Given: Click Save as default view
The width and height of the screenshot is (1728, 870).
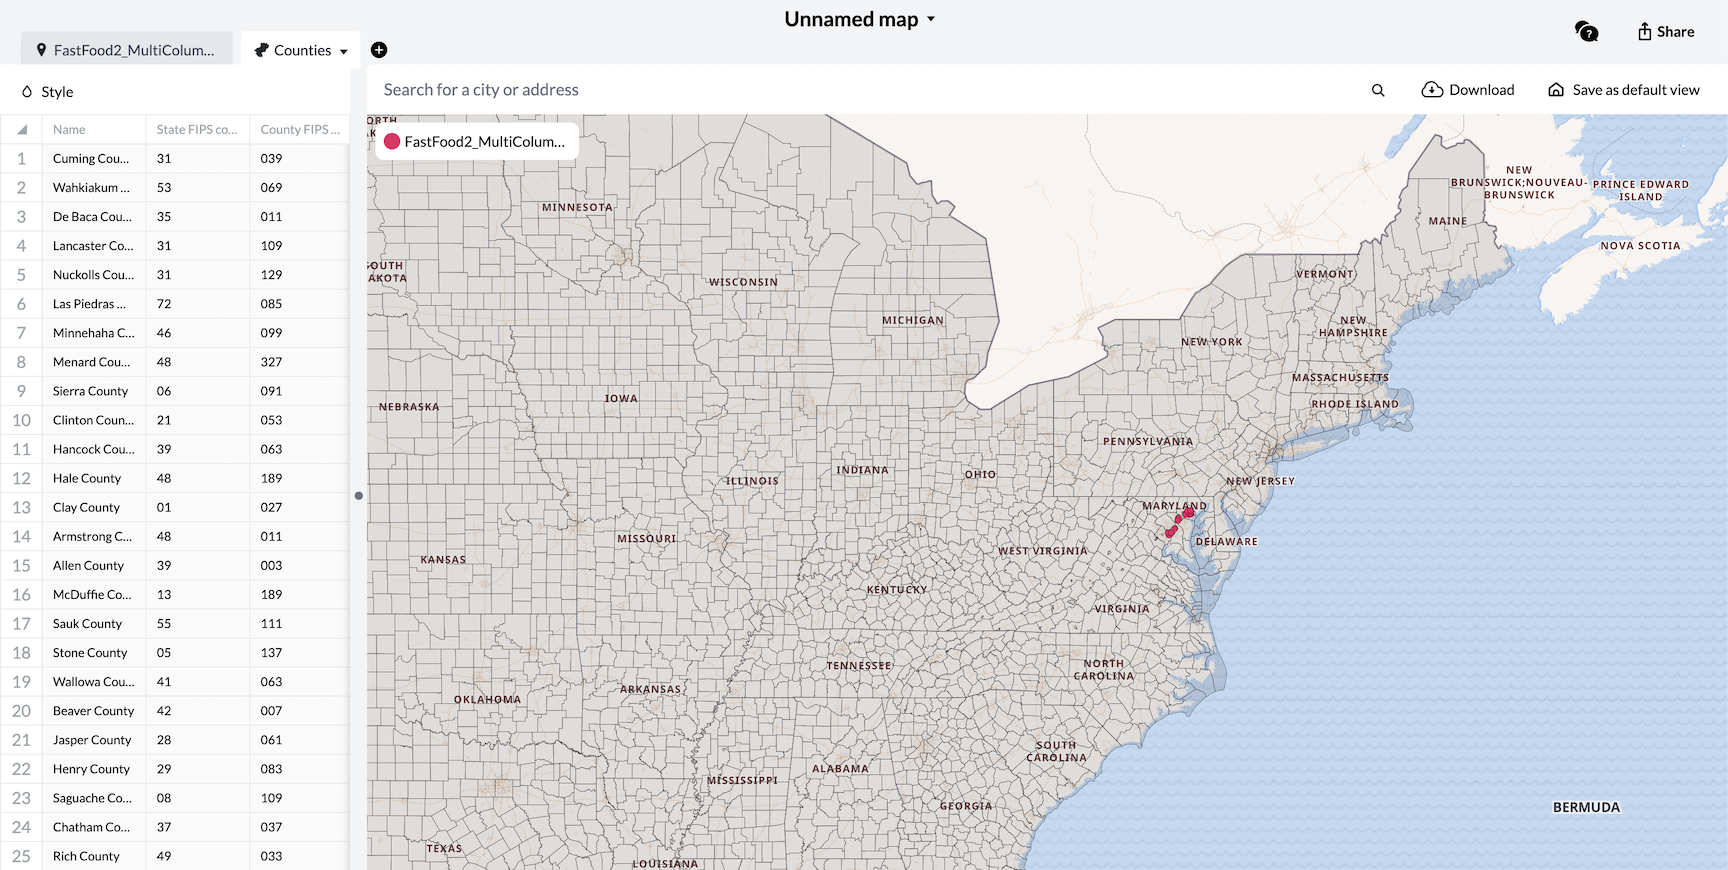Looking at the screenshot, I should coord(1624,90).
